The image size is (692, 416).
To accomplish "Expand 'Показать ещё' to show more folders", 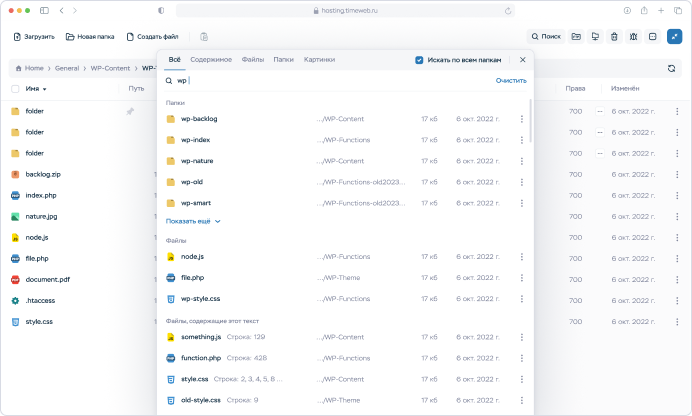I will tap(193, 221).
